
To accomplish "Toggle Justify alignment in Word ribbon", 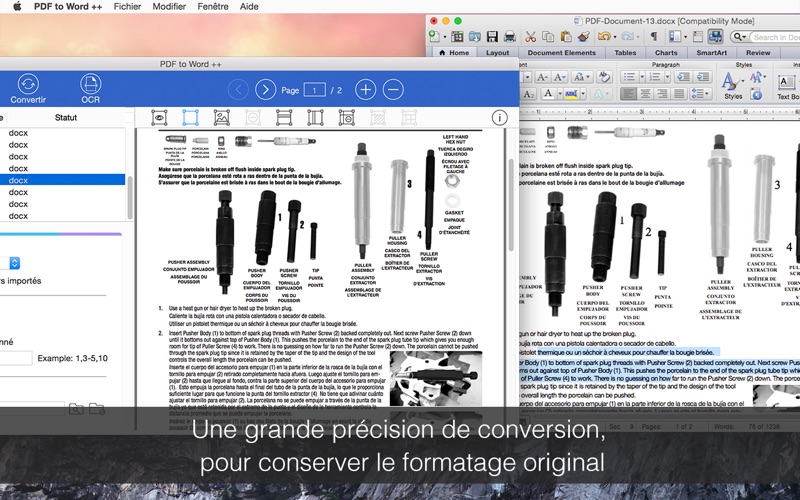I will pyautogui.click(x=679, y=94).
